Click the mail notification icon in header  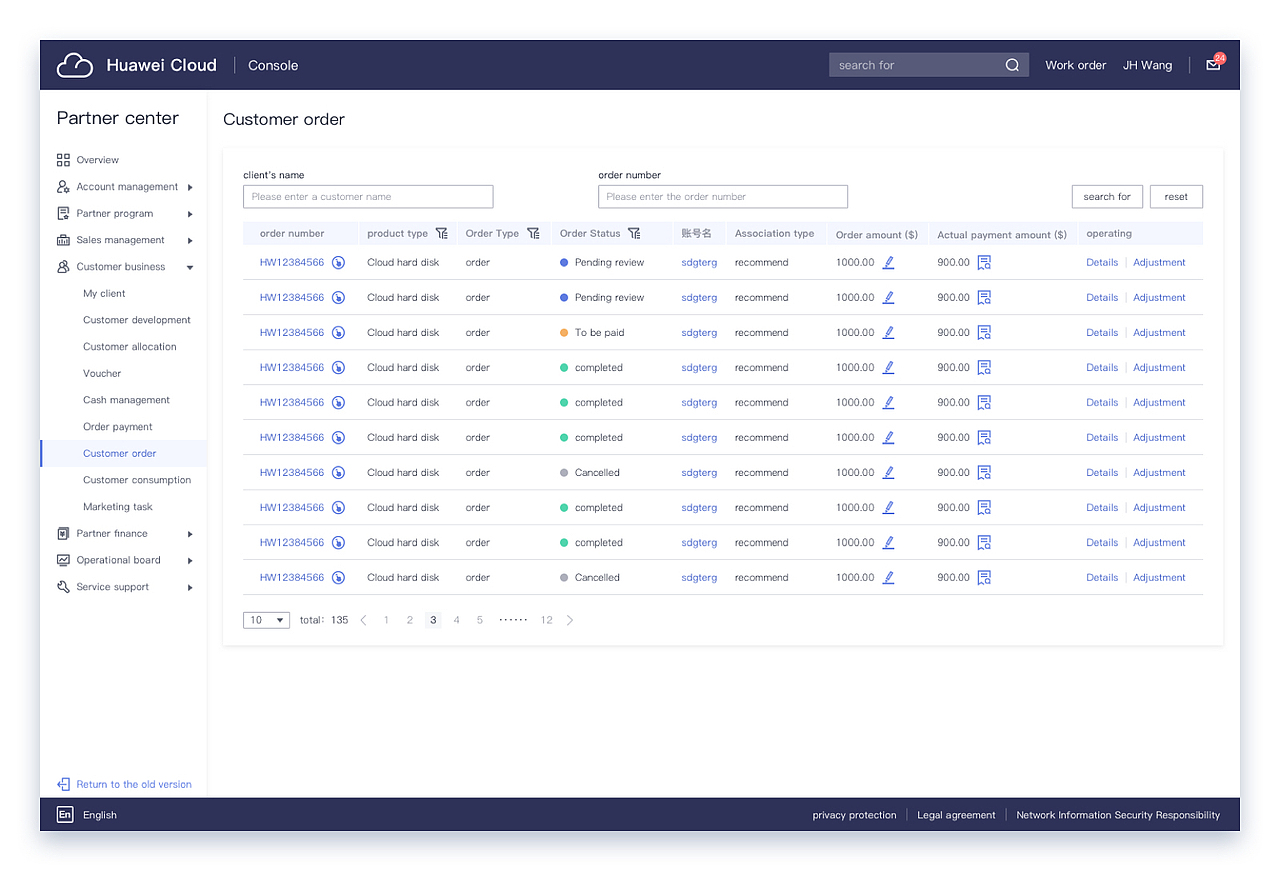click(1213, 65)
